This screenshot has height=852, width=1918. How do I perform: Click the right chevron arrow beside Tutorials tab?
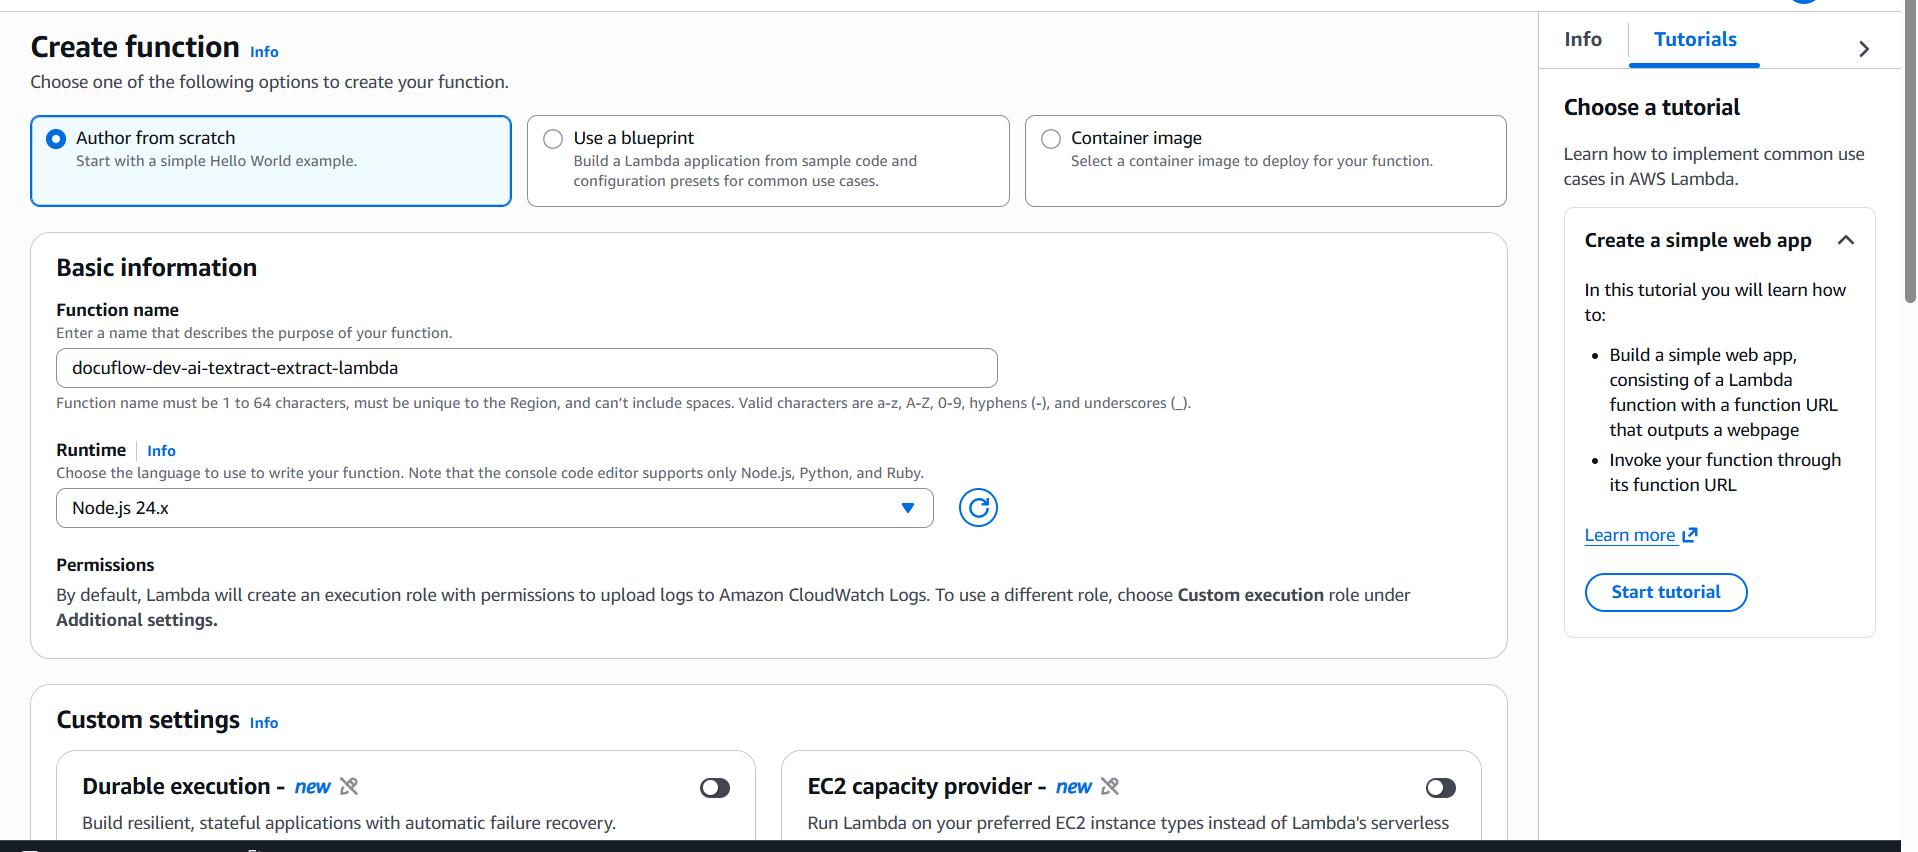pos(1864,49)
